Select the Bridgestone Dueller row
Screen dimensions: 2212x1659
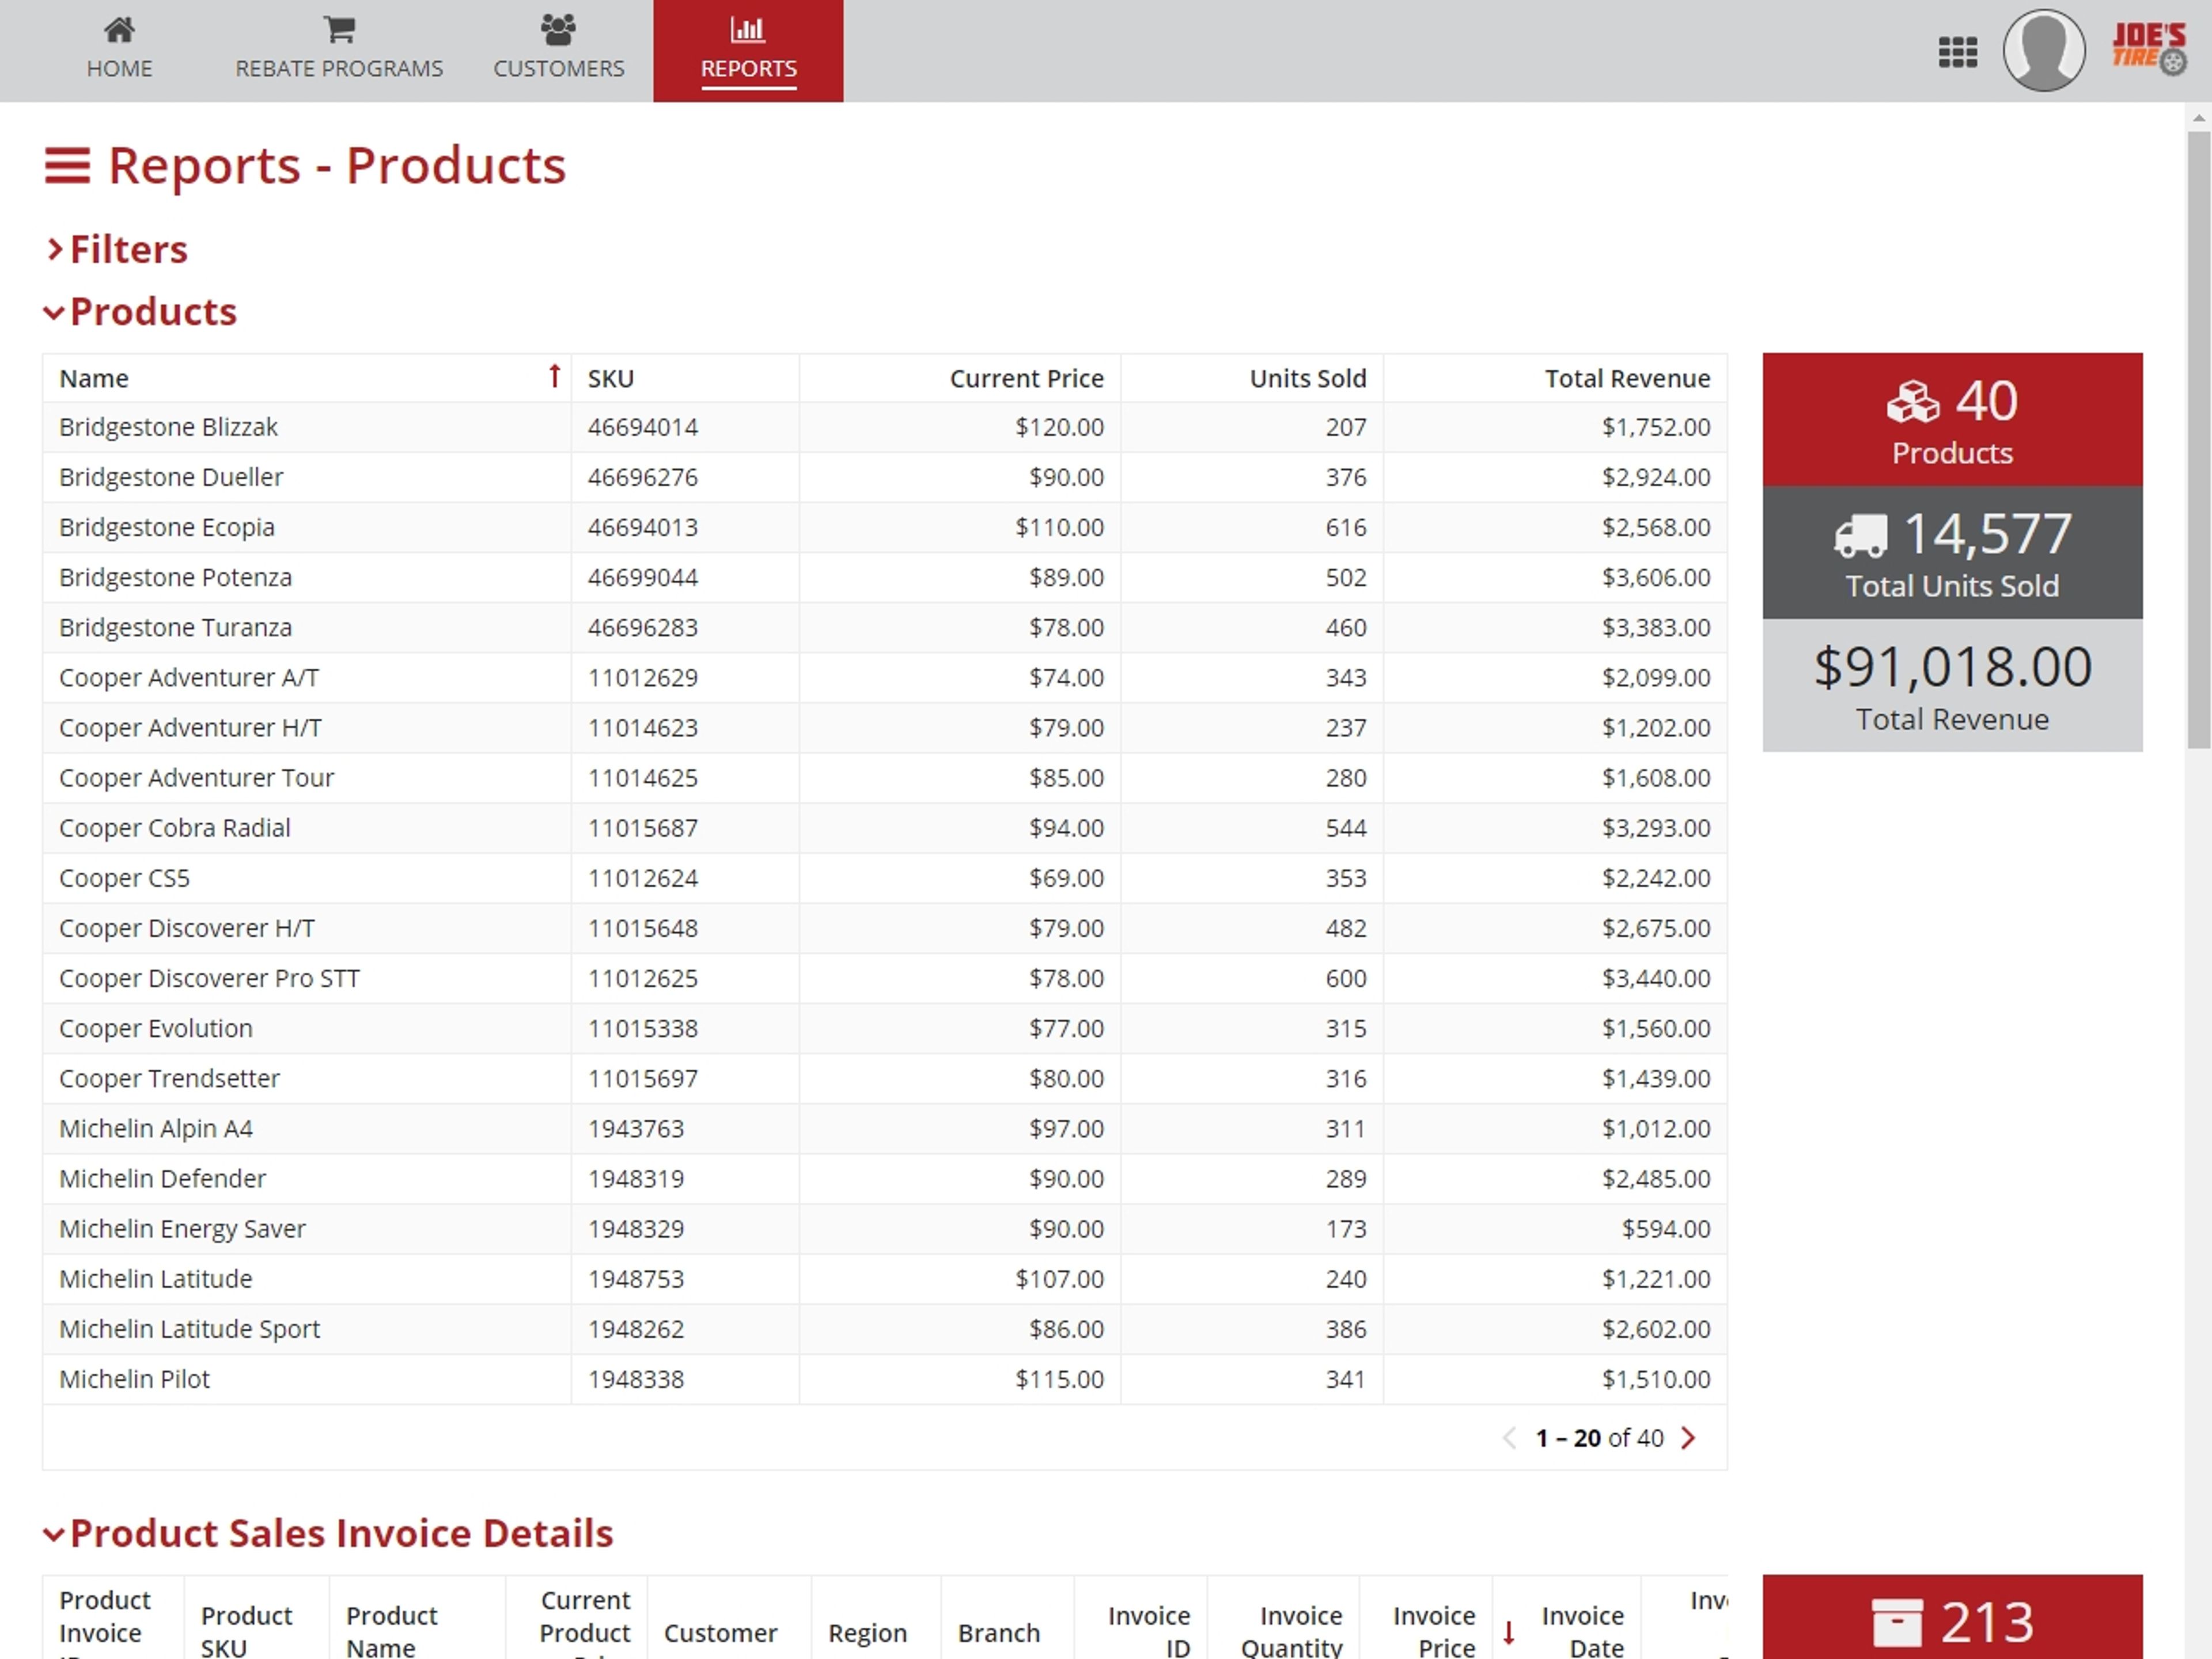tap(884, 477)
